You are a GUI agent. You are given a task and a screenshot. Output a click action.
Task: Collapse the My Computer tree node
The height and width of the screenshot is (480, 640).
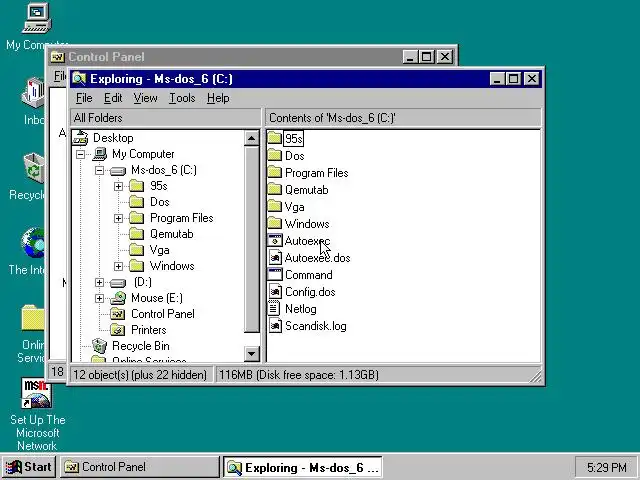(x=80, y=154)
